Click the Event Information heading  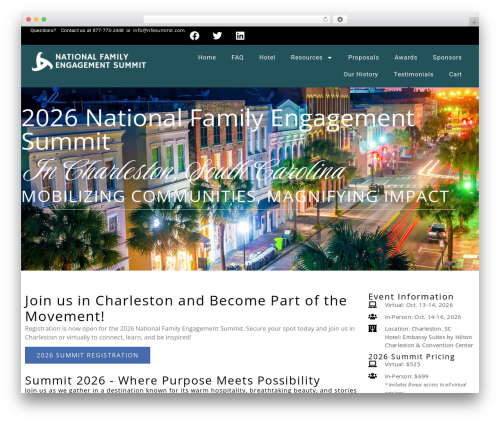click(411, 296)
